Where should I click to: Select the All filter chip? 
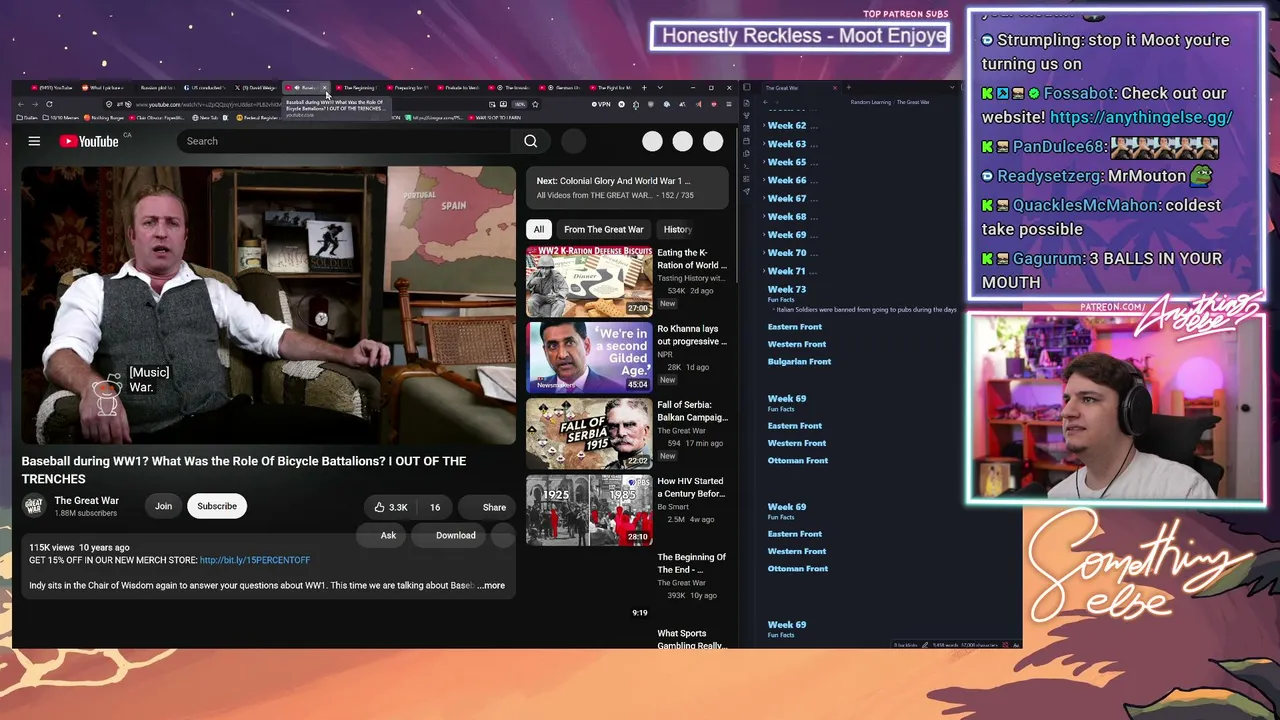click(x=539, y=229)
